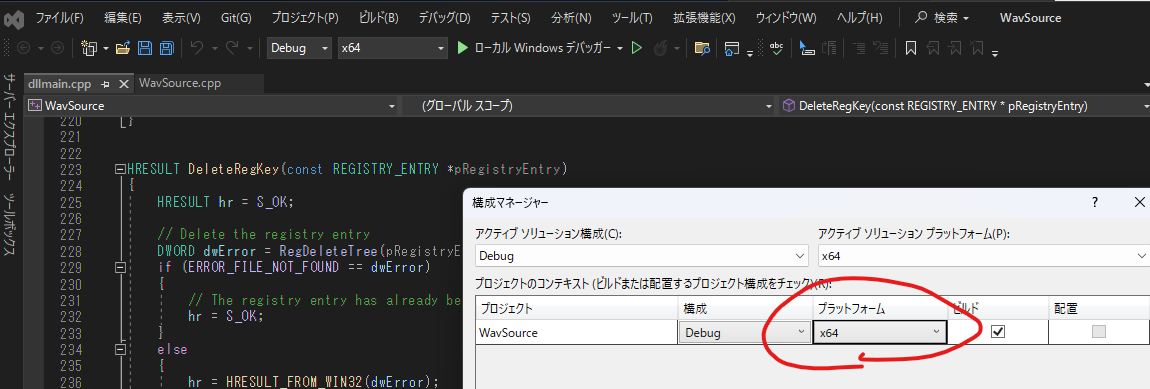Open the 拡張機能(X) menu
This screenshot has height=389, width=1150.
(x=704, y=18)
